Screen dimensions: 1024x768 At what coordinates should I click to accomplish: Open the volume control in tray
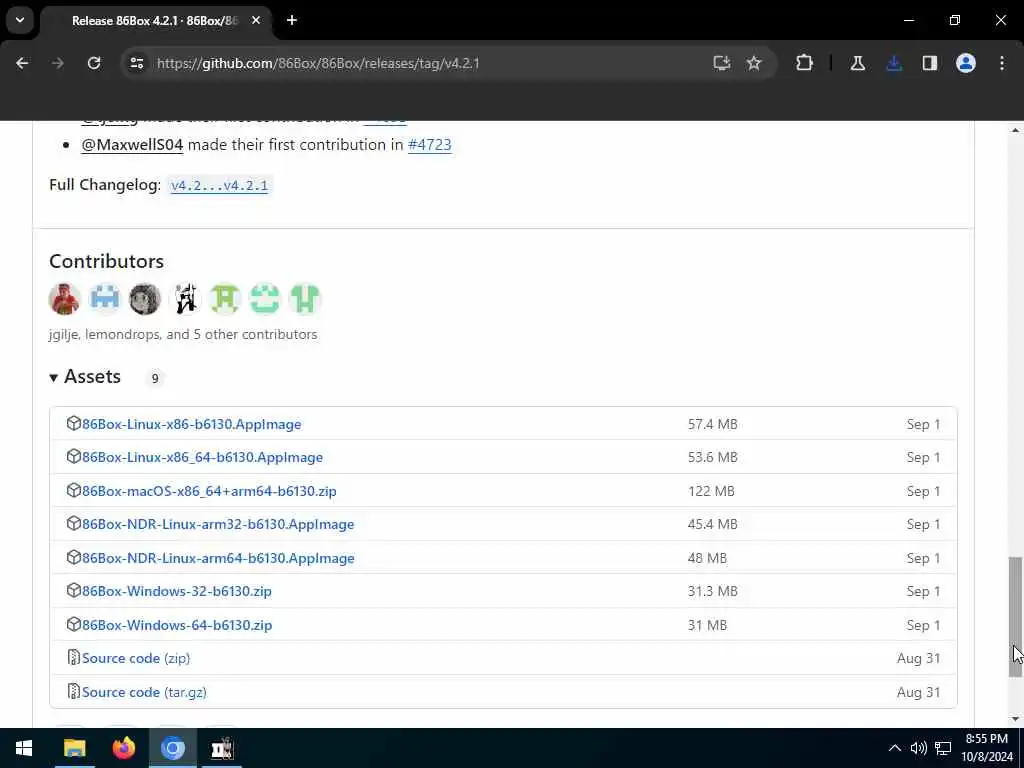coord(919,748)
